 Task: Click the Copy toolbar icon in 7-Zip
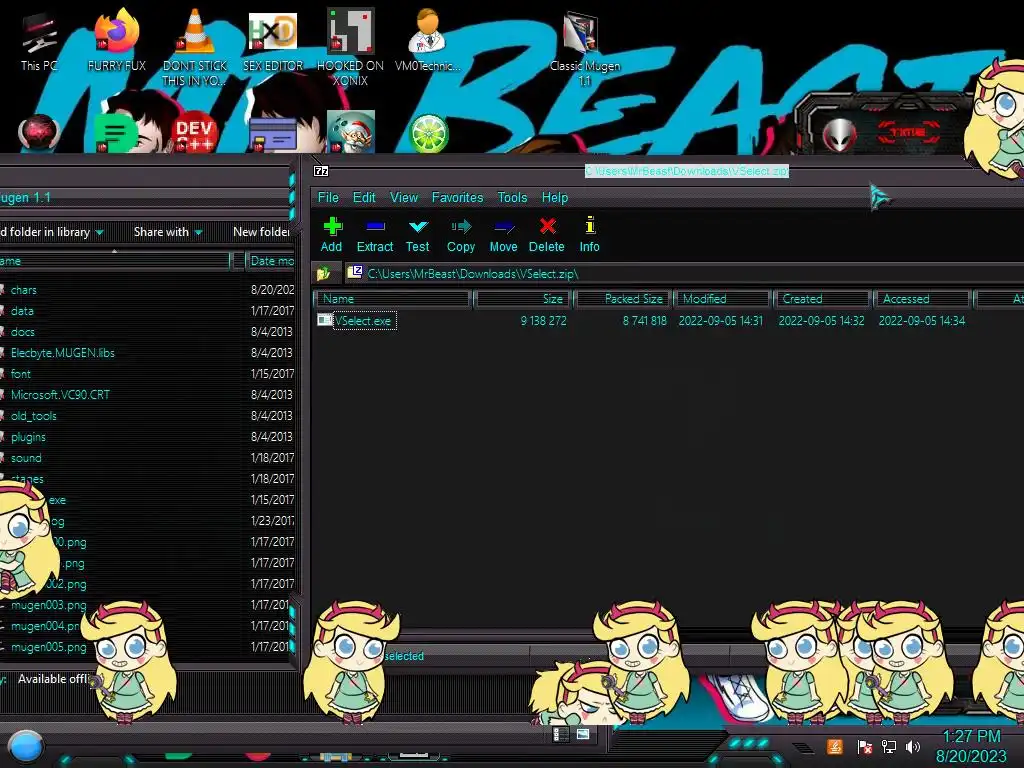[x=460, y=234]
